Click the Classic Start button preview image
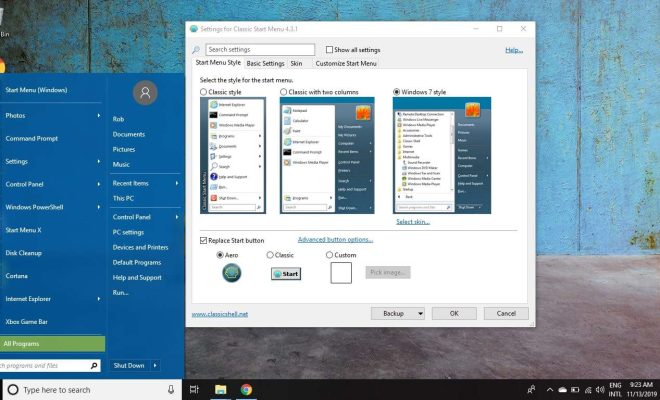The image size is (660, 400). tap(286, 274)
